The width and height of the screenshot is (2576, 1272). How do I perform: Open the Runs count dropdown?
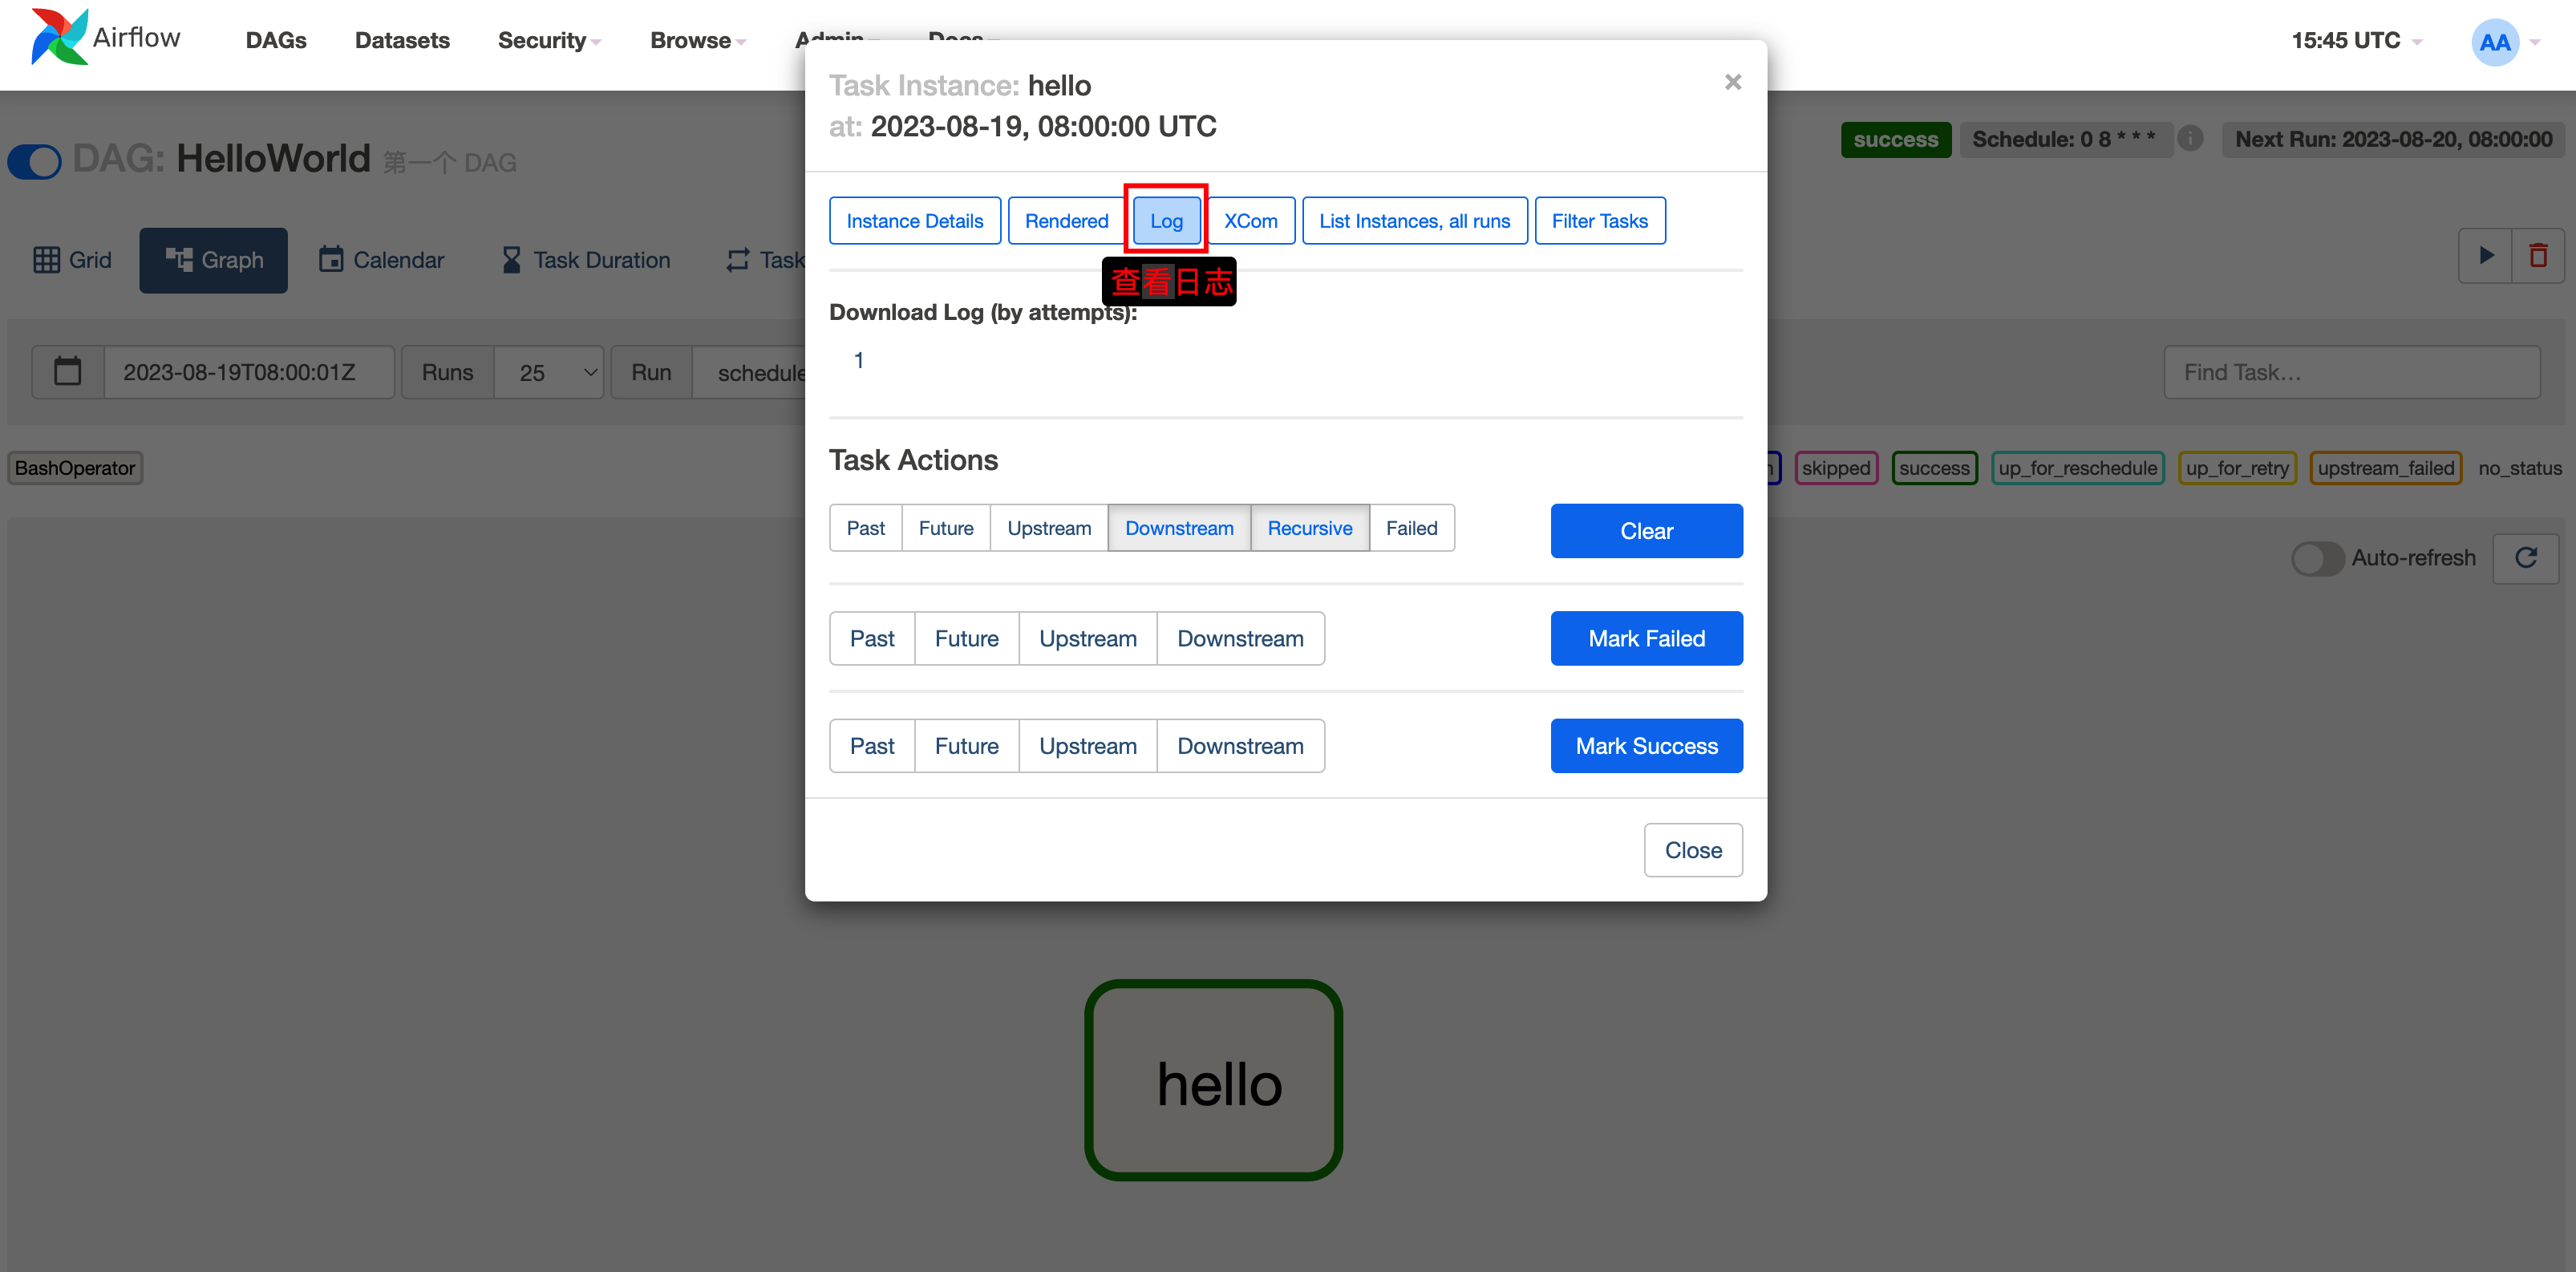548,371
